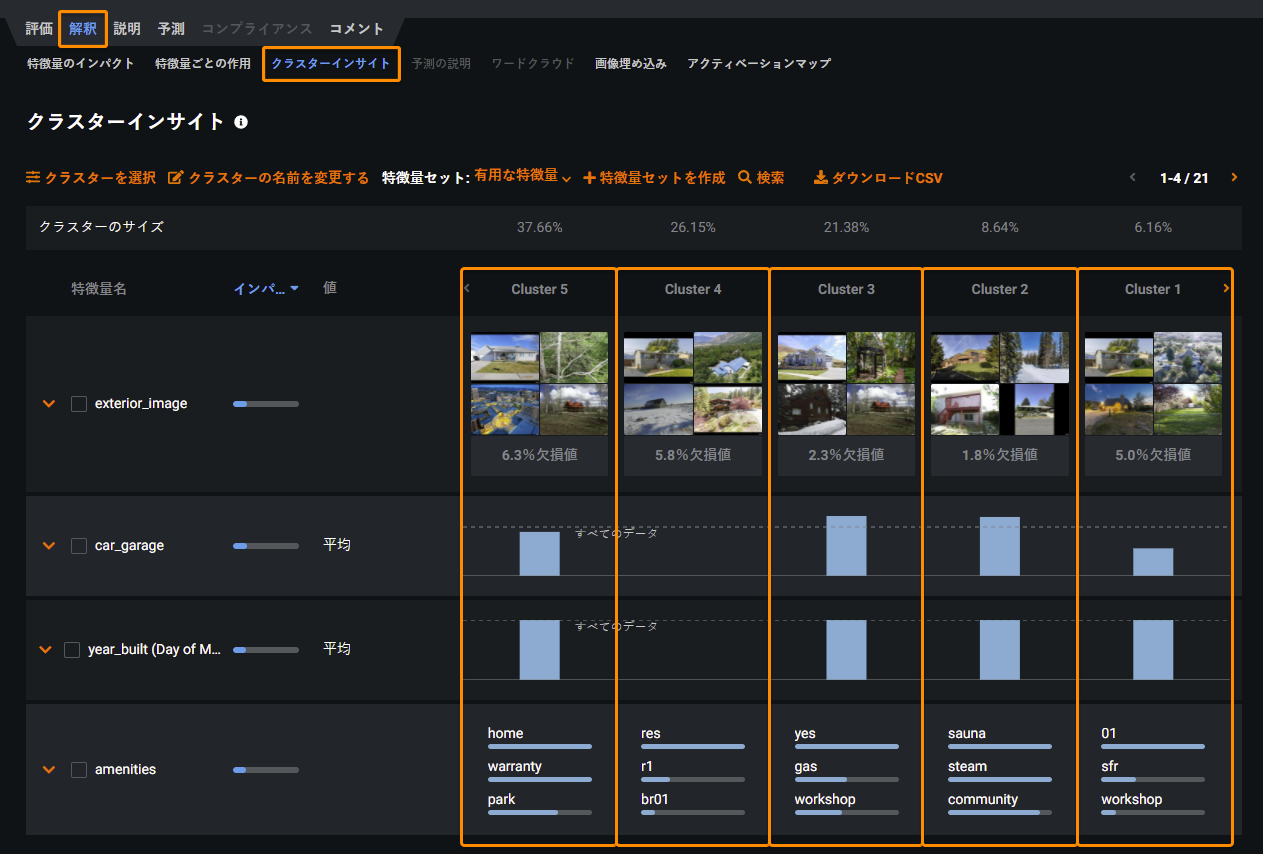Click the Cluster 3 exterior image thumbnails
This screenshot has width=1263, height=854.
coord(846,384)
